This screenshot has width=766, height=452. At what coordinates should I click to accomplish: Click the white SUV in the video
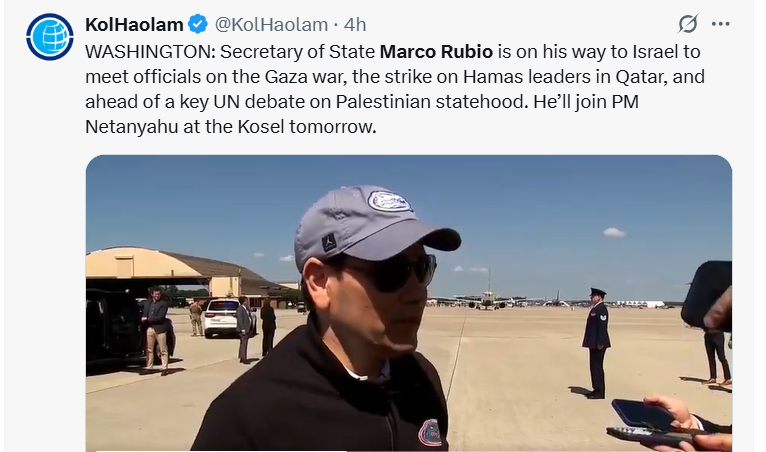(222, 318)
